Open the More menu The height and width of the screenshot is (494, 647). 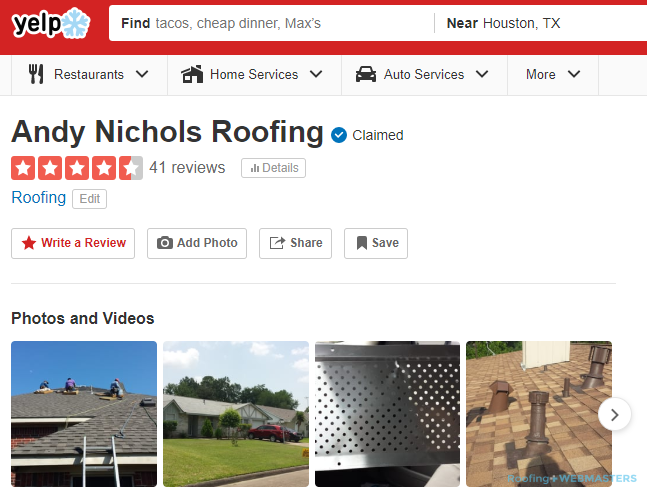click(x=553, y=75)
